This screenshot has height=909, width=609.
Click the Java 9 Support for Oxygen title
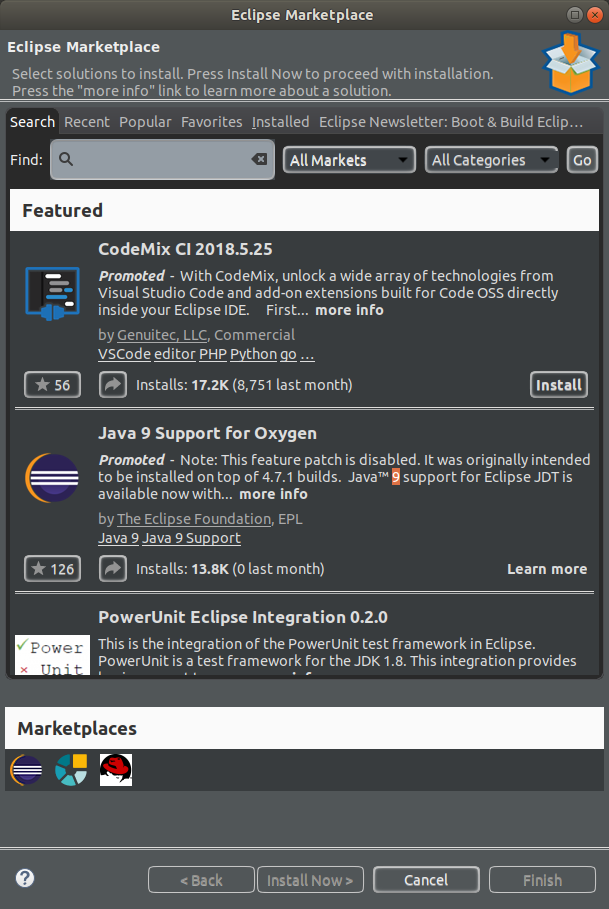[207, 433]
